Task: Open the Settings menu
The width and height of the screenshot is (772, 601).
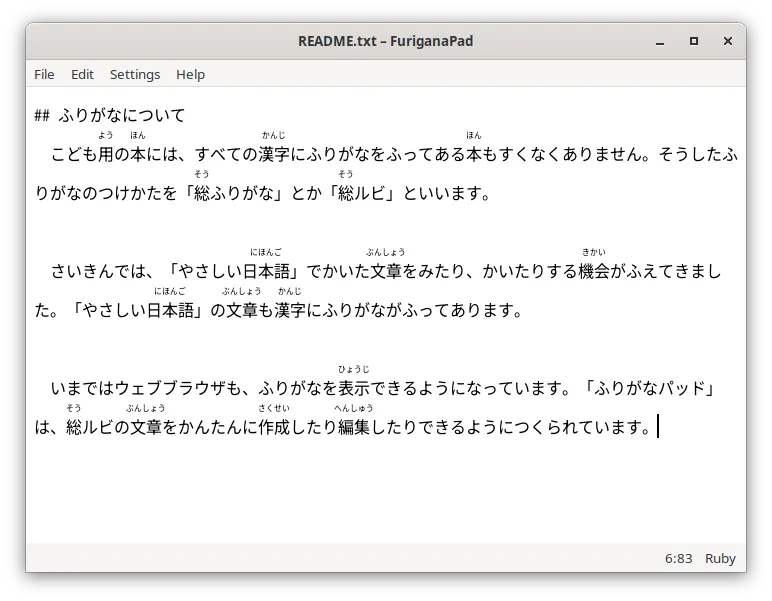Action: pyautogui.click(x=135, y=74)
